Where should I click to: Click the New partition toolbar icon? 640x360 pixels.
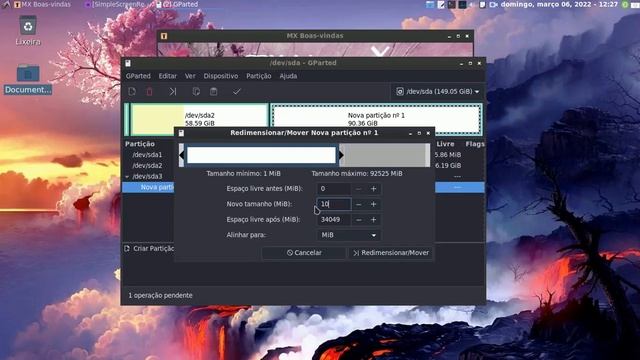(x=132, y=91)
